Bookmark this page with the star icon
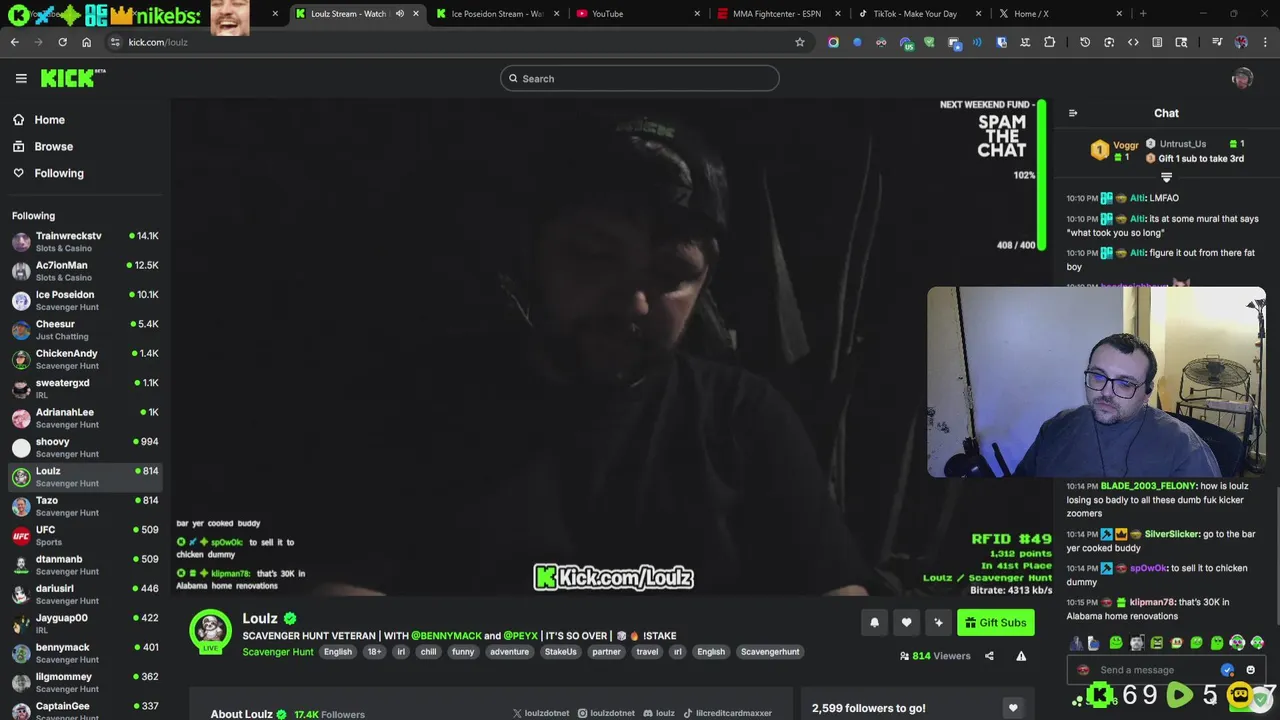This screenshot has width=1280, height=720. pyautogui.click(x=800, y=42)
